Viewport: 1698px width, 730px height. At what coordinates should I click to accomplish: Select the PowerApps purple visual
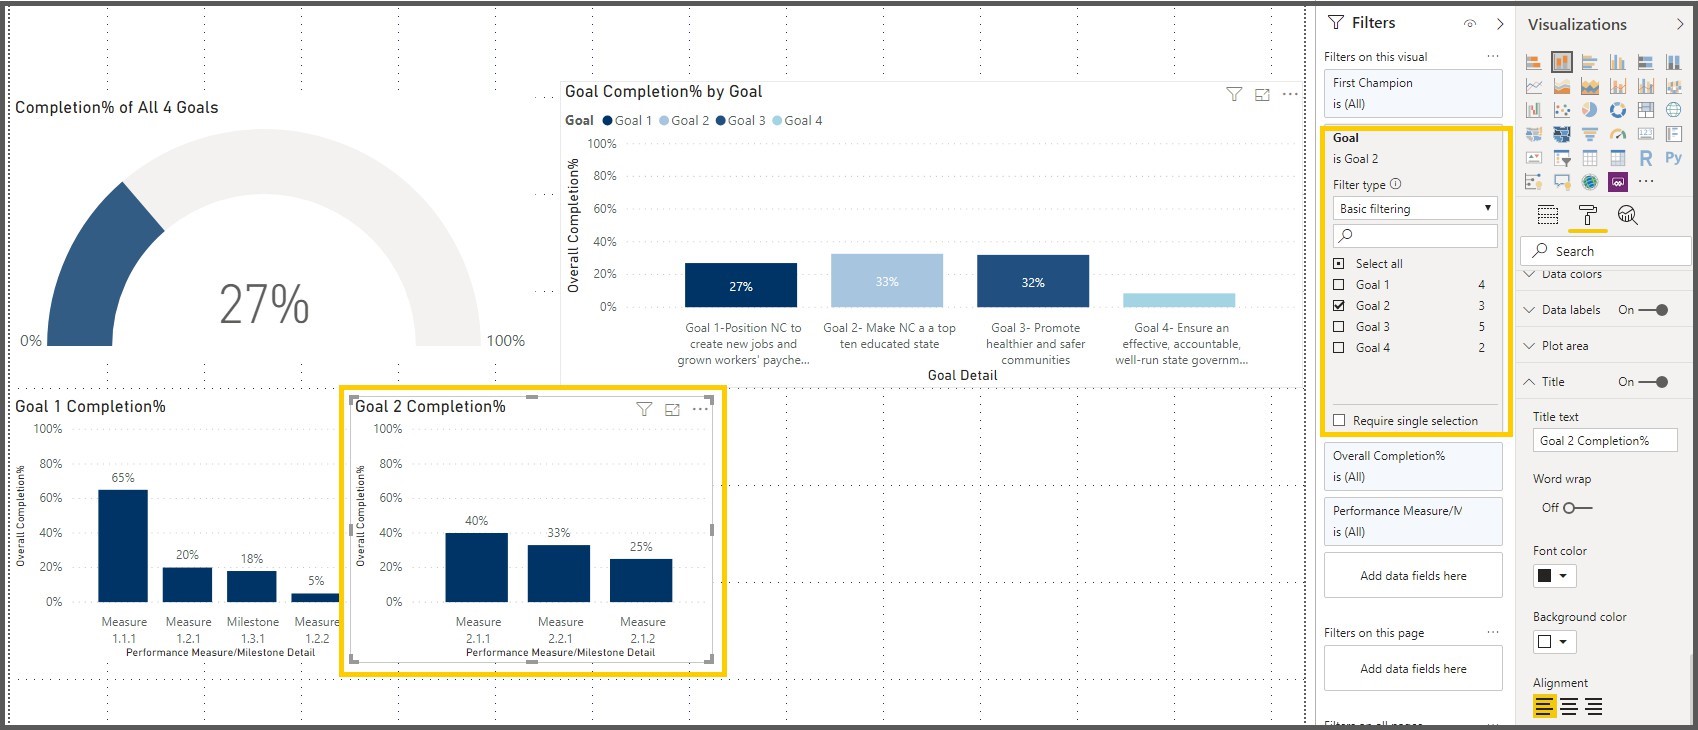(1618, 181)
